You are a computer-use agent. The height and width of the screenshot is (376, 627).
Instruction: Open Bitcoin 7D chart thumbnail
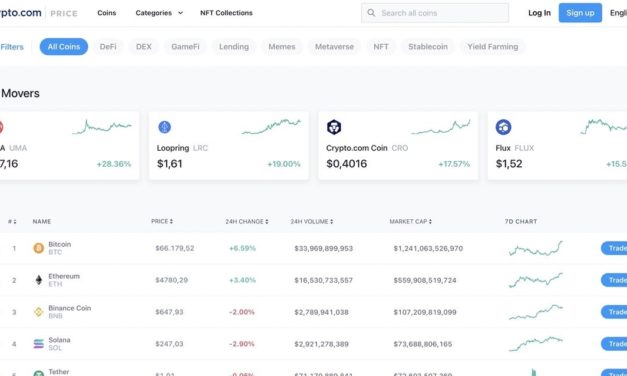(535, 248)
